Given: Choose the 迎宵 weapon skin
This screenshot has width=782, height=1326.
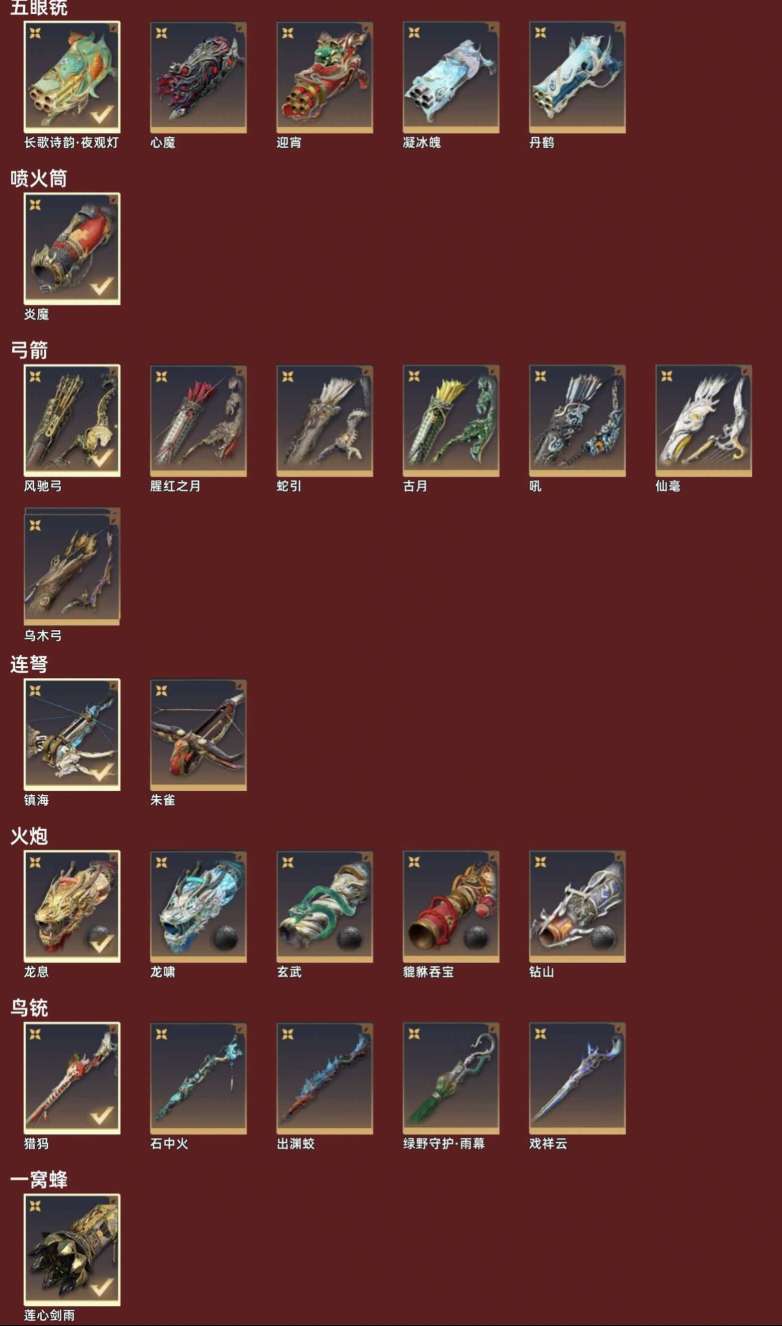Looking at the screenshot, I should 324,78.
